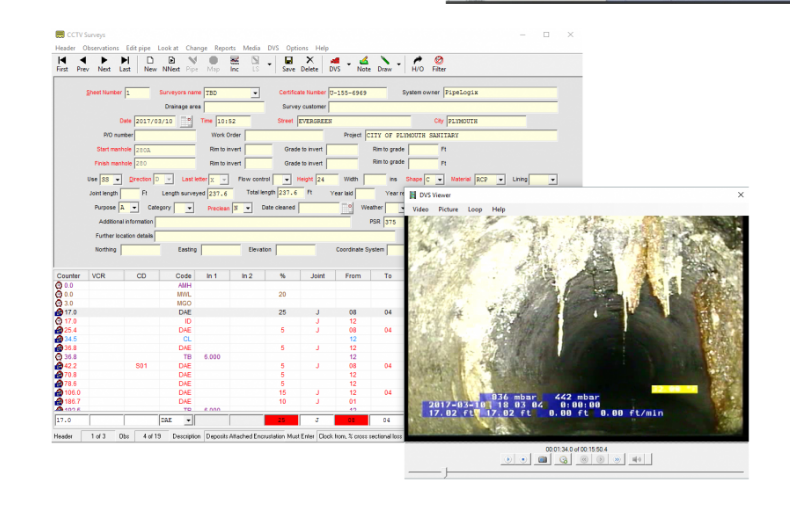The height and width of the screenshot is (512, 790).
Task: Open Loop menu in DVS Viewer
Action: click(x=475, y=209)
